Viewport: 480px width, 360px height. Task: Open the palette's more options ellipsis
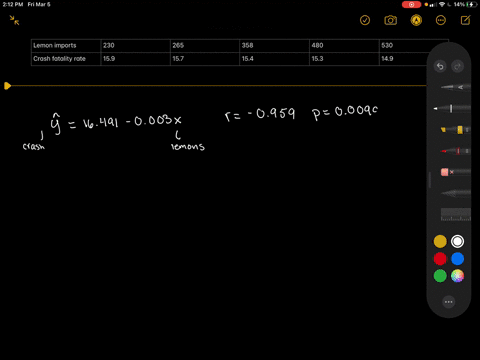449,302
